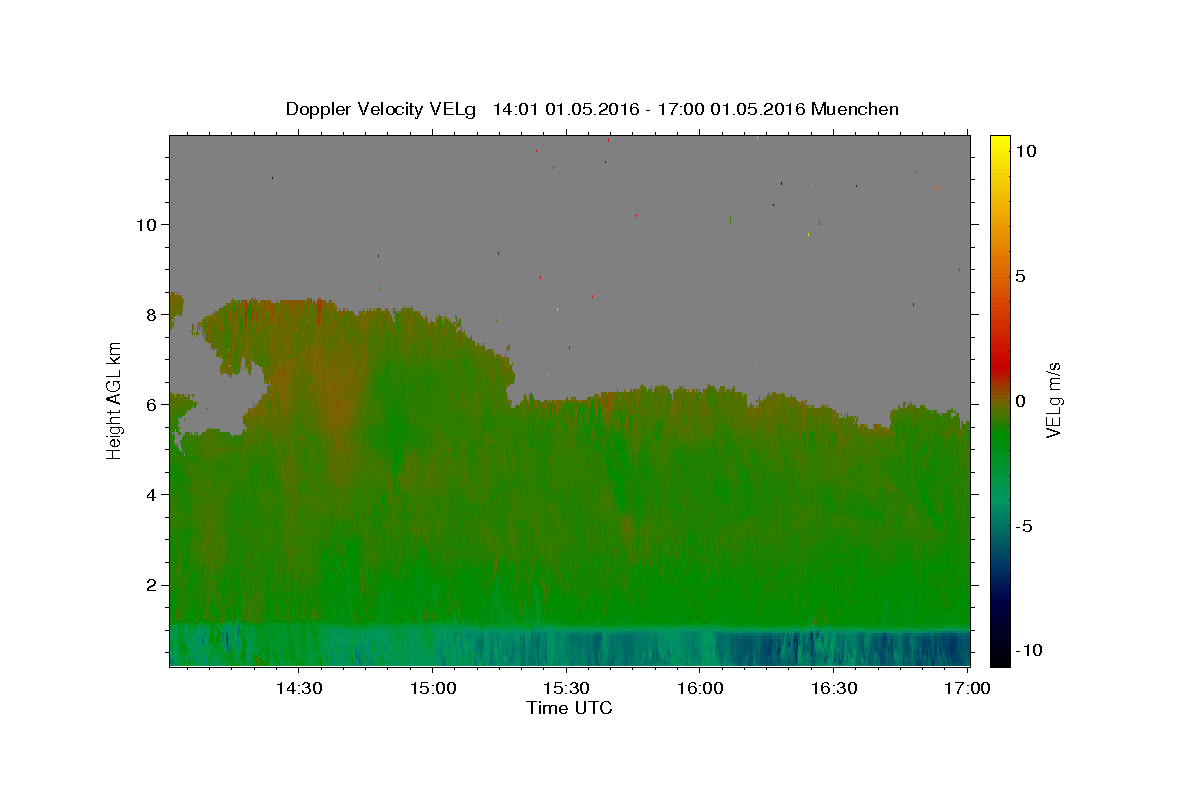1200x800 pixels.
Task: Click the height label 8 on the y-axis
Action: click(x=153, y=314)
